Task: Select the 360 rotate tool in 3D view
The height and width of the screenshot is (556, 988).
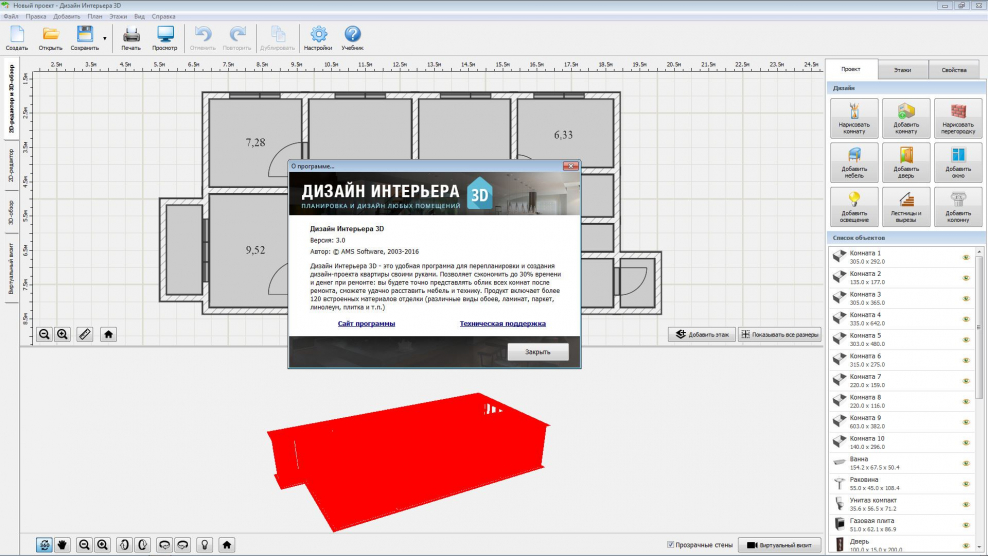Action: click(x=44, y=545)
